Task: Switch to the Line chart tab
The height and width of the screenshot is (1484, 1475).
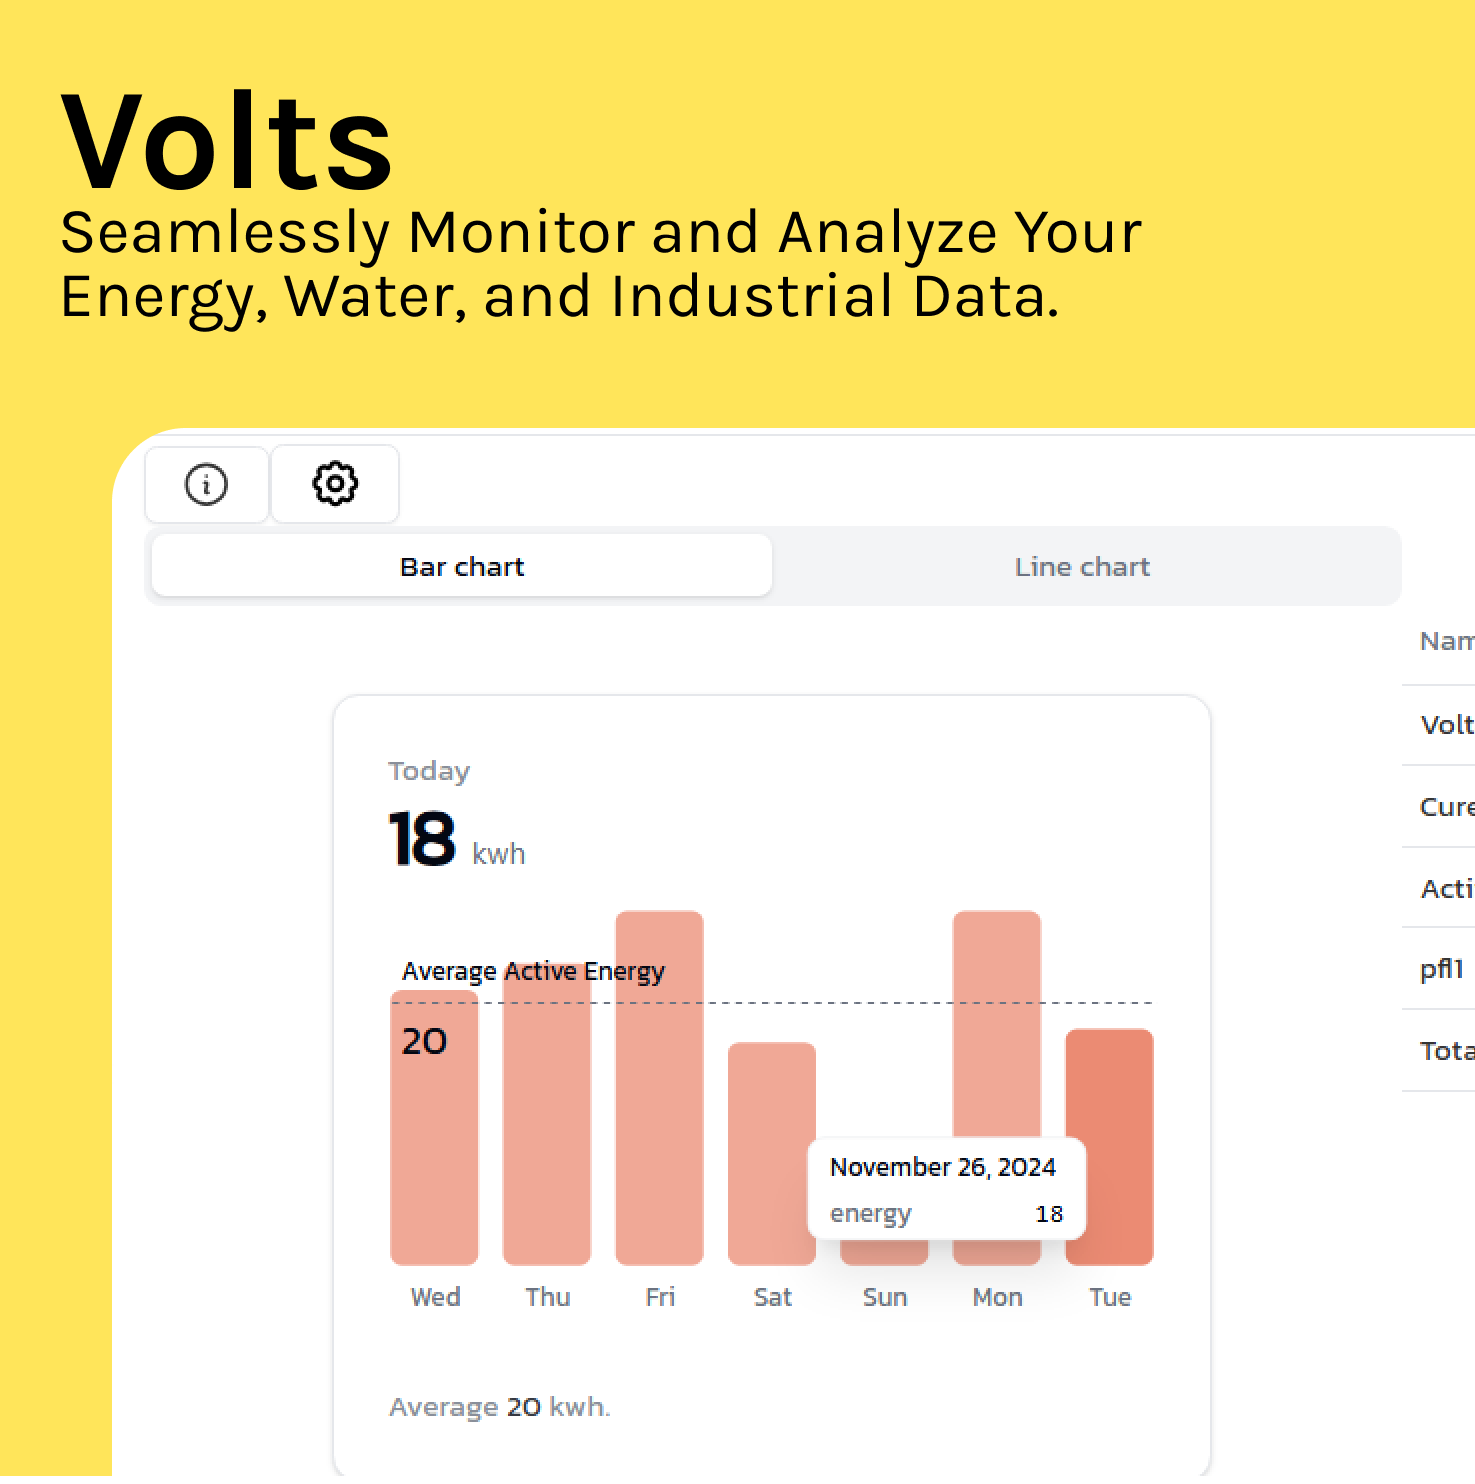Action: 1082,567
